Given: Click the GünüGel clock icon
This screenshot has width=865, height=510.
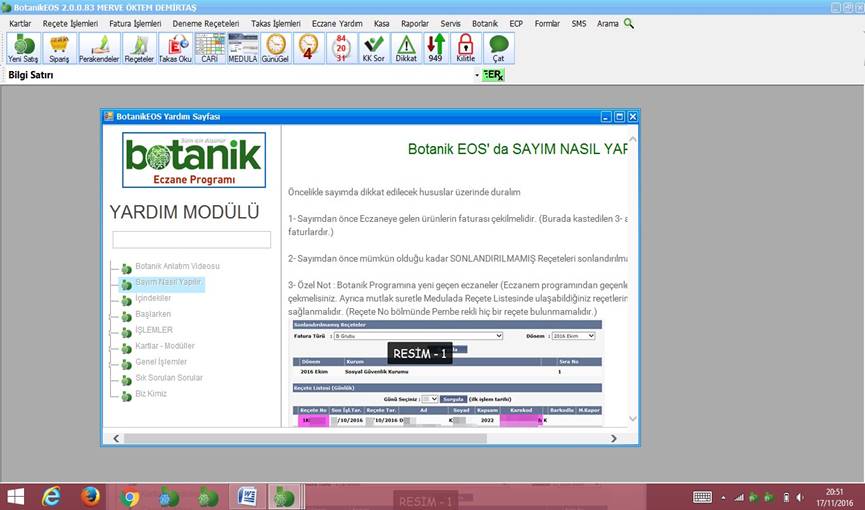Looking at the screenshot, I should [275, 48].
